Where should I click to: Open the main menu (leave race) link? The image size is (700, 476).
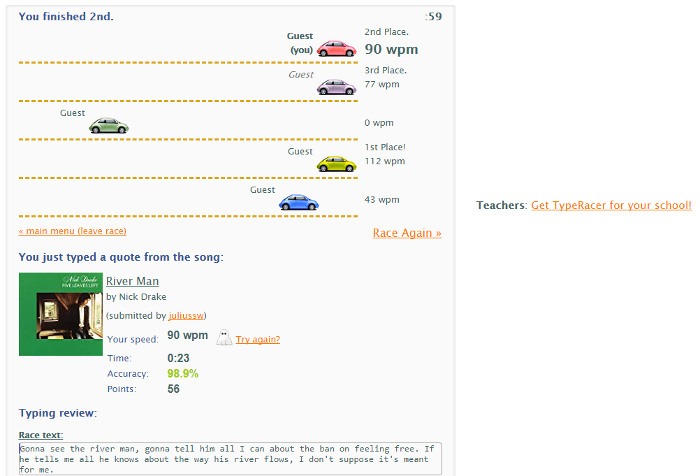[x=72, y=231]
